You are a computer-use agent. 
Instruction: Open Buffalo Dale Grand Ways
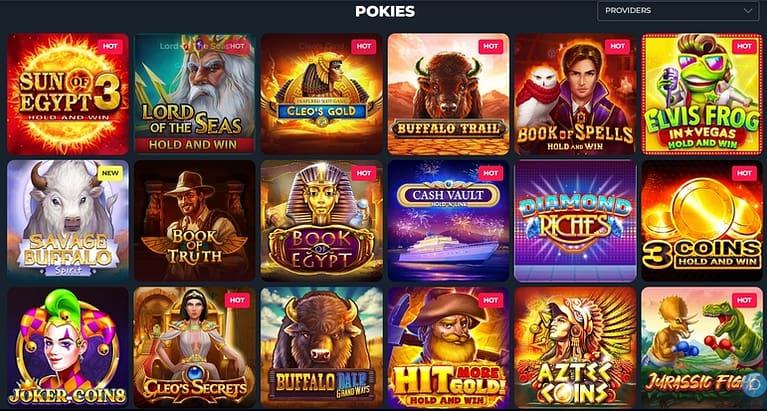tap(321, 347)
